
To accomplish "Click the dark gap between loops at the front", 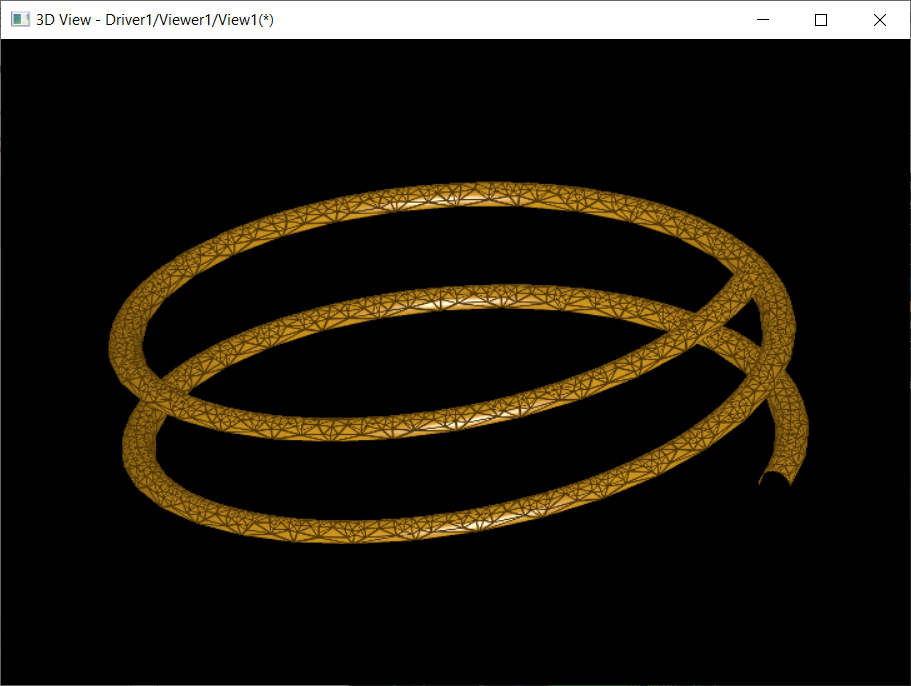I will pos(400,470).
